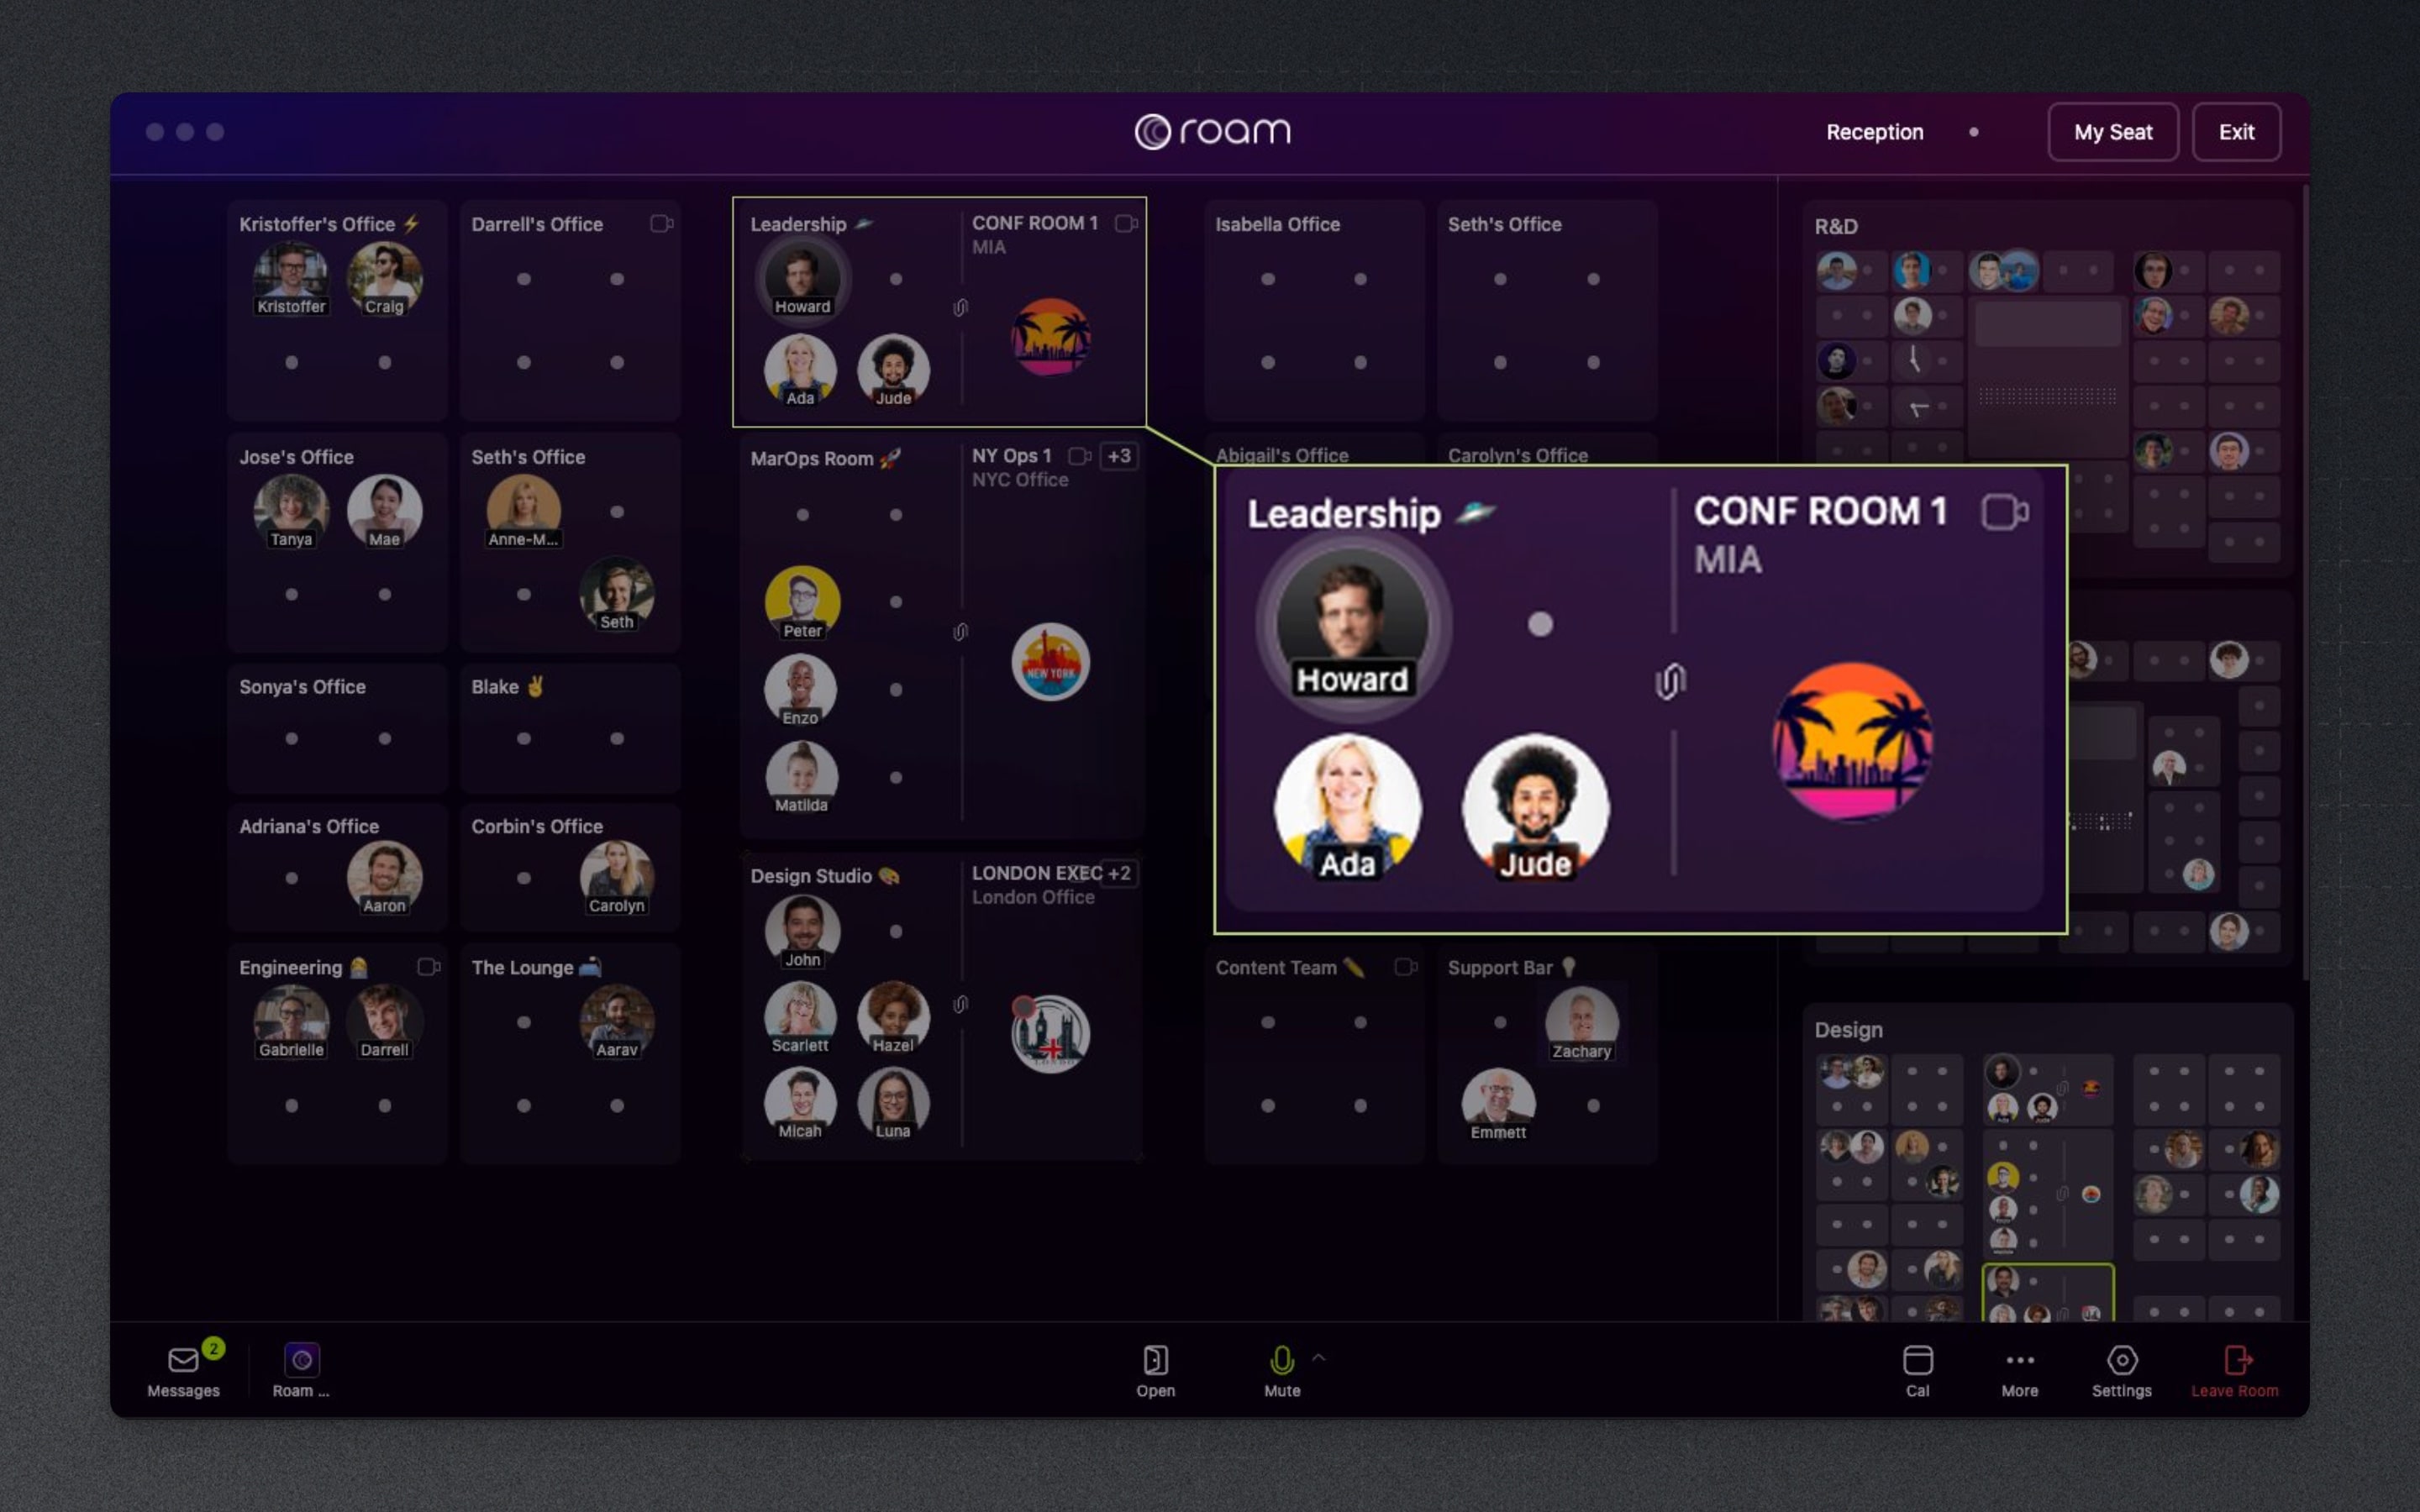Click the Reception label in top bar
Image resolution: width=2420 pixels, height=1512 pixels.
(1873, 131)
